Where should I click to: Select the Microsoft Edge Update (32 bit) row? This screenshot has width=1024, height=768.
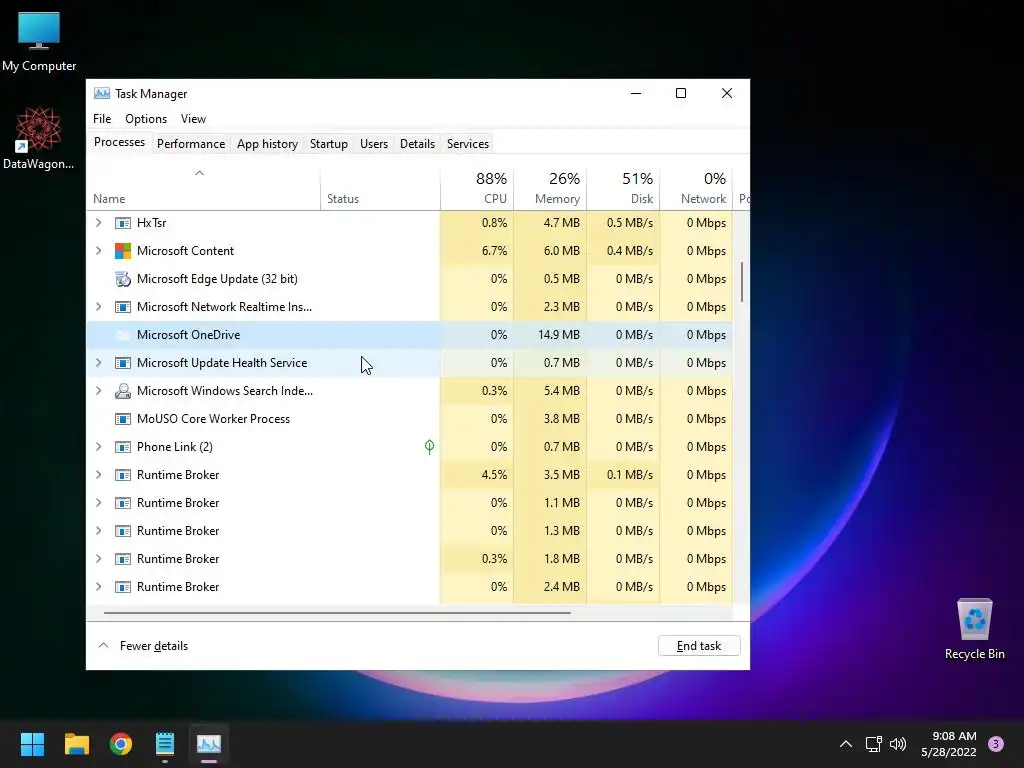409,279
